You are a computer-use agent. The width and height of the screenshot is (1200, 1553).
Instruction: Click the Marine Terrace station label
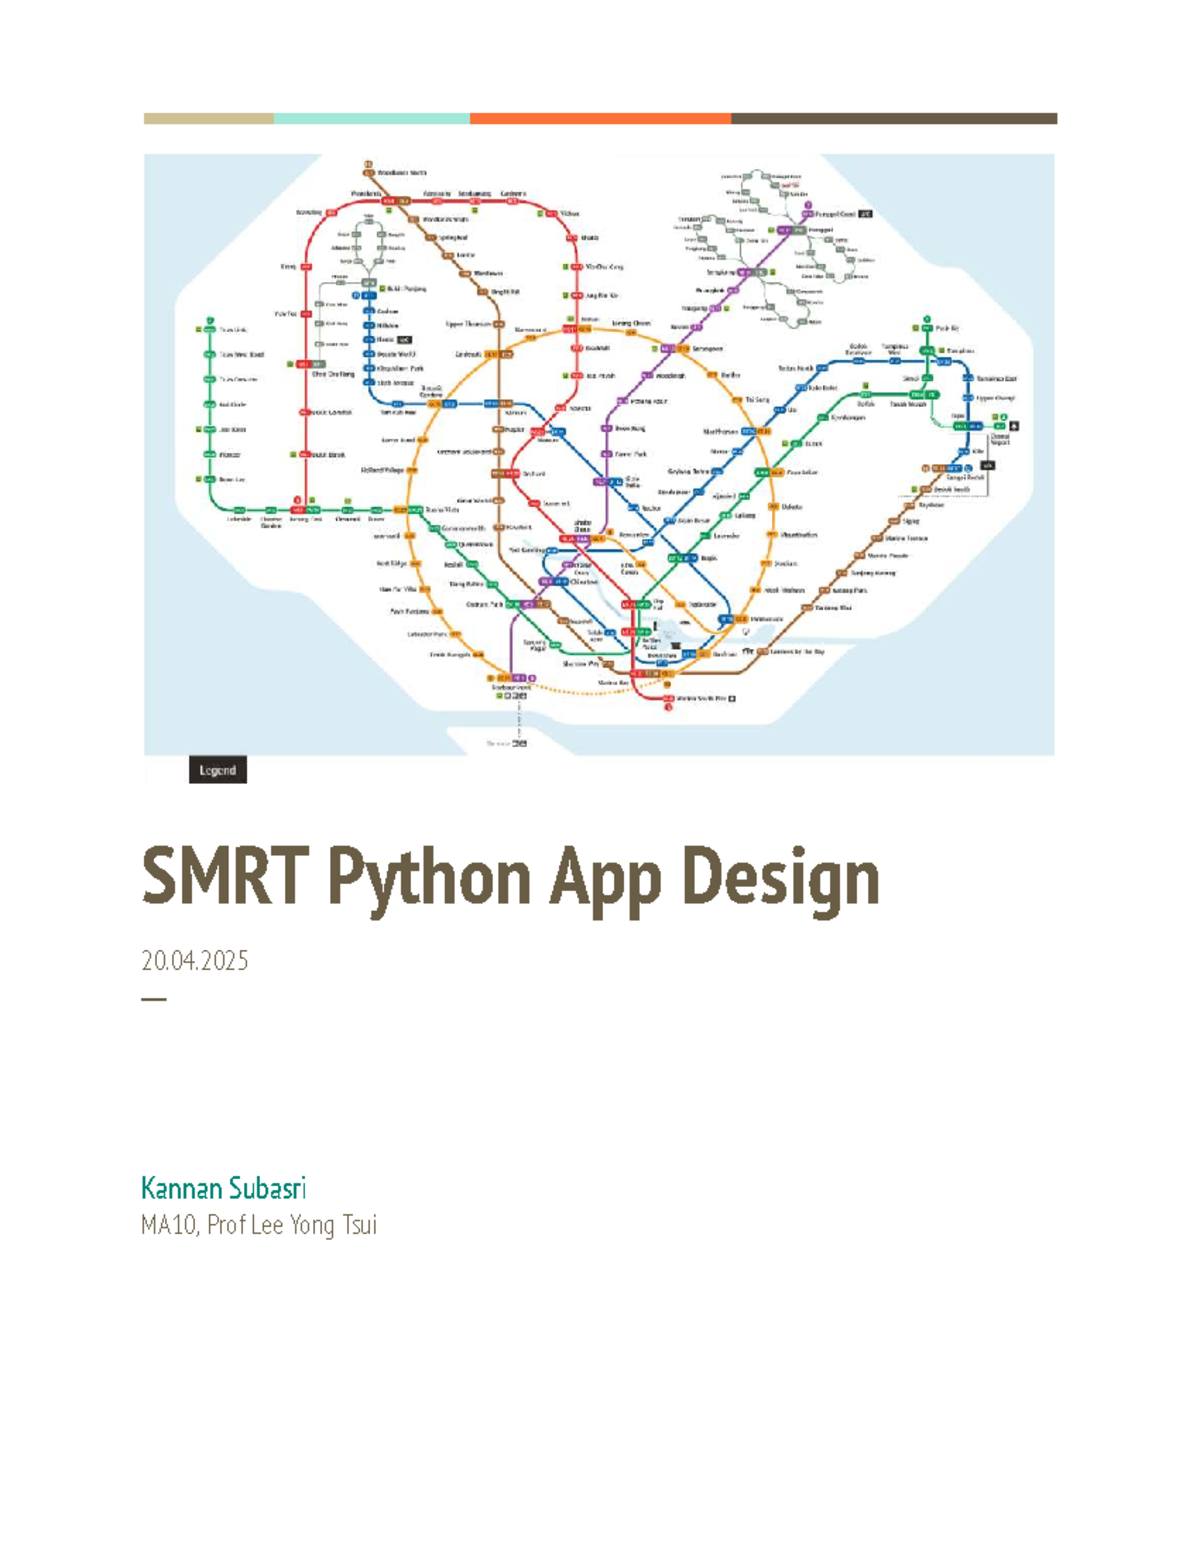point(905,538)
